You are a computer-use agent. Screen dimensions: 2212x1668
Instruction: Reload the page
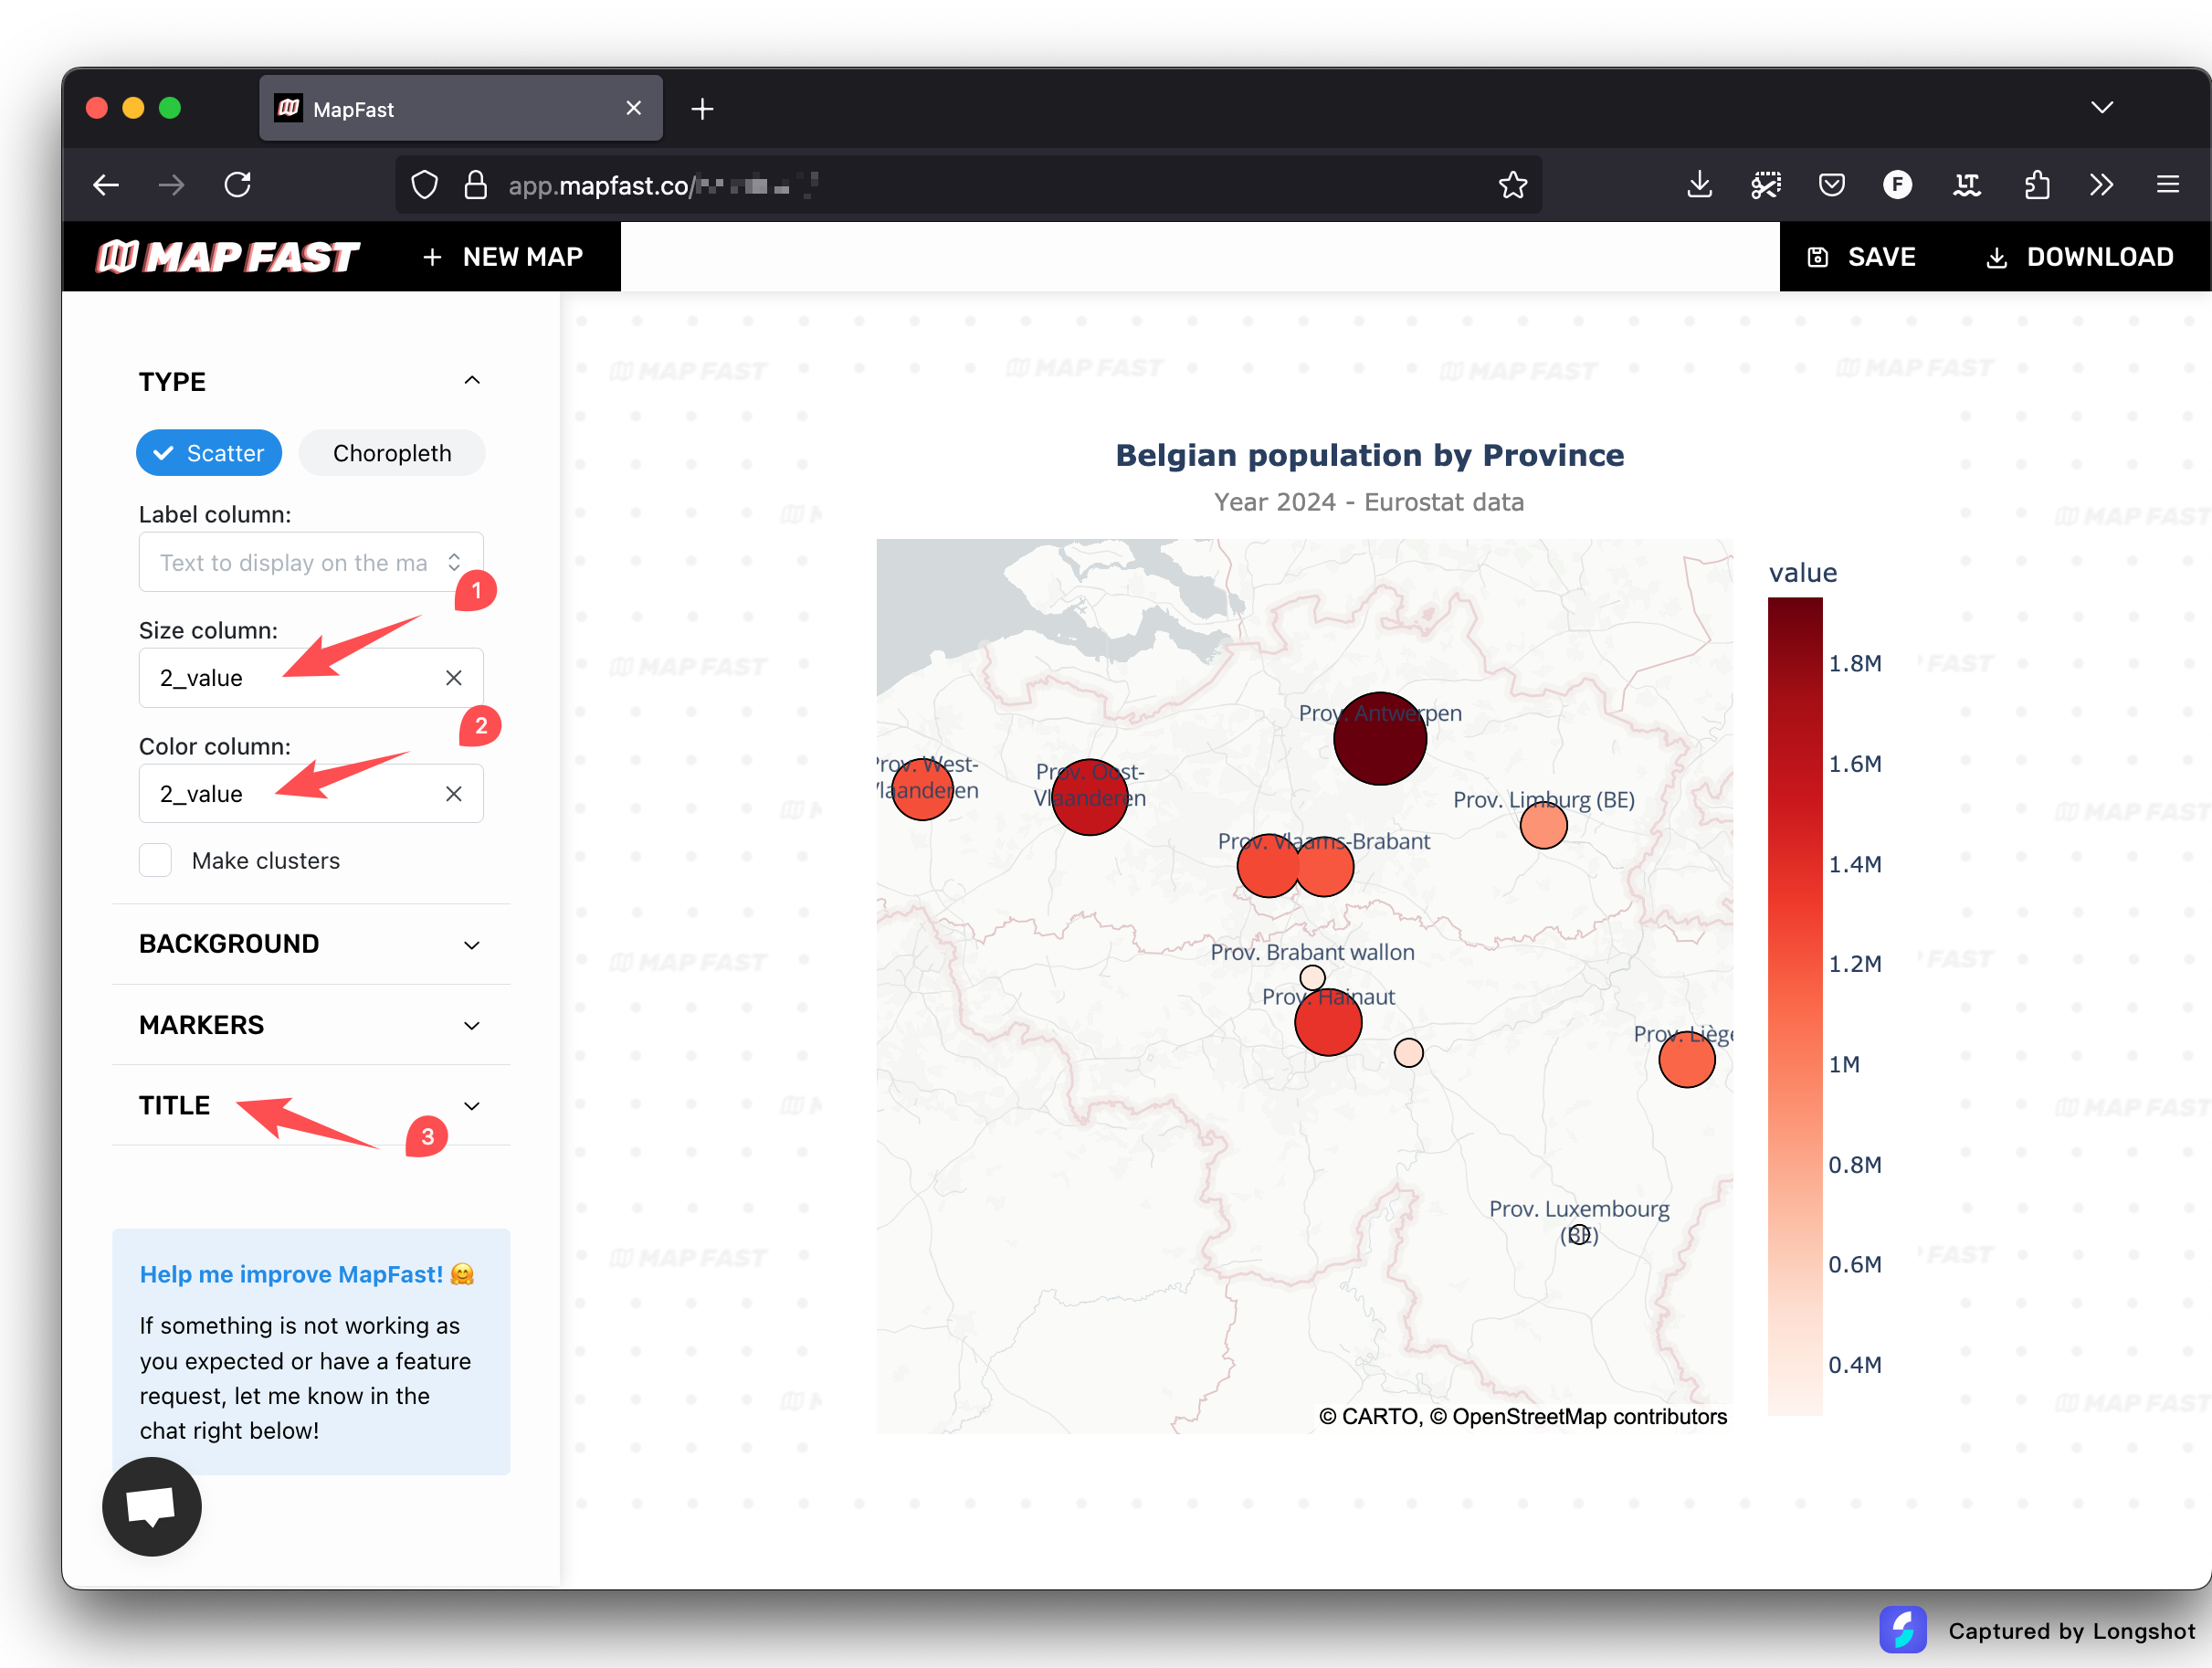pyautogui.click(x=238, y=185)
